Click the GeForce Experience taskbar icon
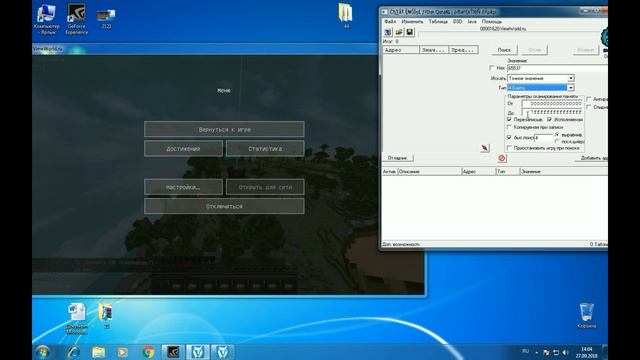The image size is (640, 360). click(x=173, y=352)
